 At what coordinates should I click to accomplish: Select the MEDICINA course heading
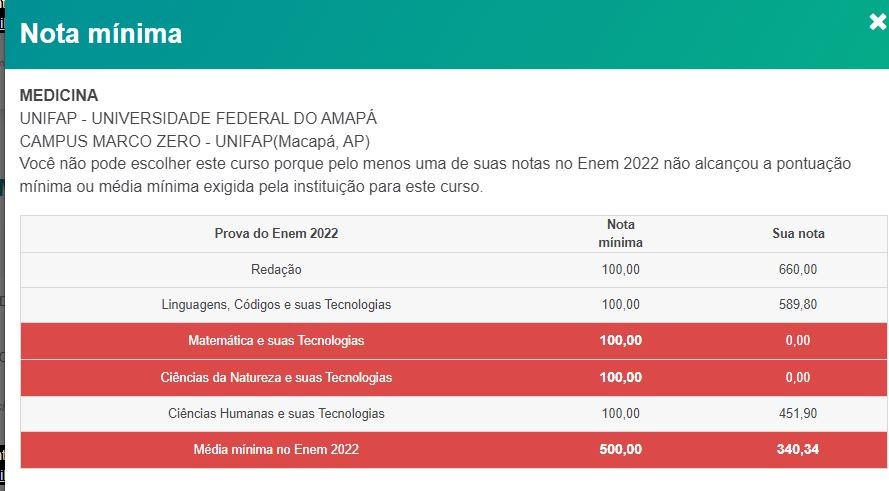[59, 96]
